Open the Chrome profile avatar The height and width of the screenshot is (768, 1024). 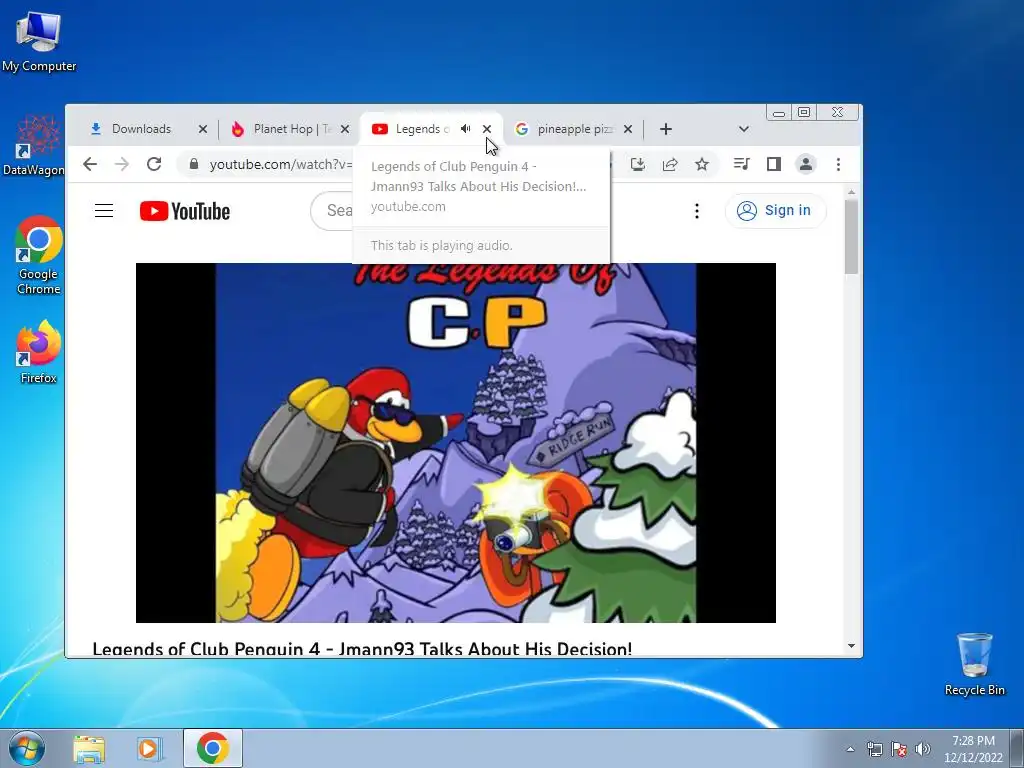coord(806,164)
